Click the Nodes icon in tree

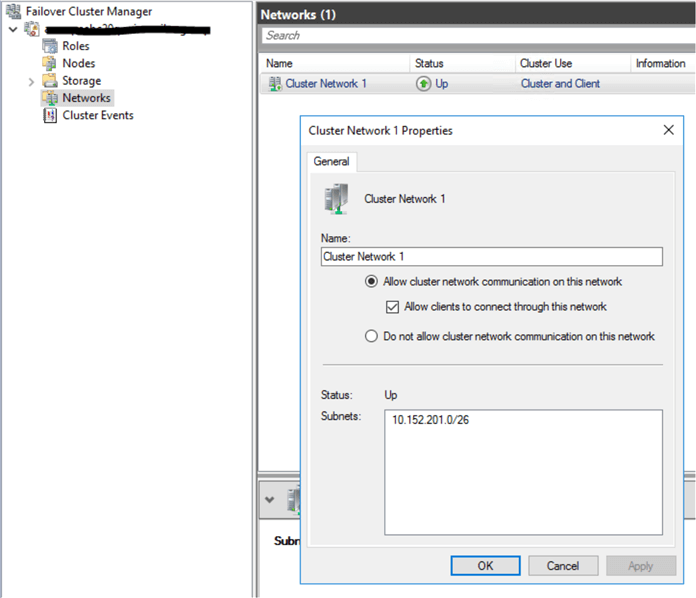(x=50, y=63)
